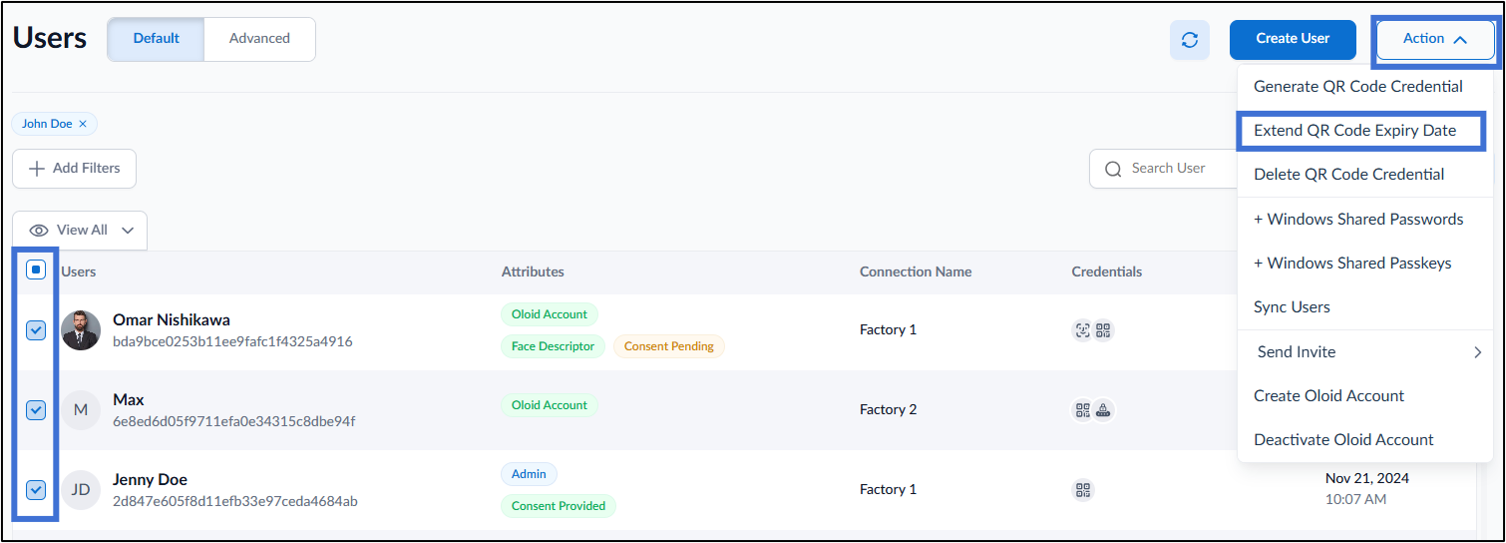Click Max's Oloid Account tag

tap(549, 405)
